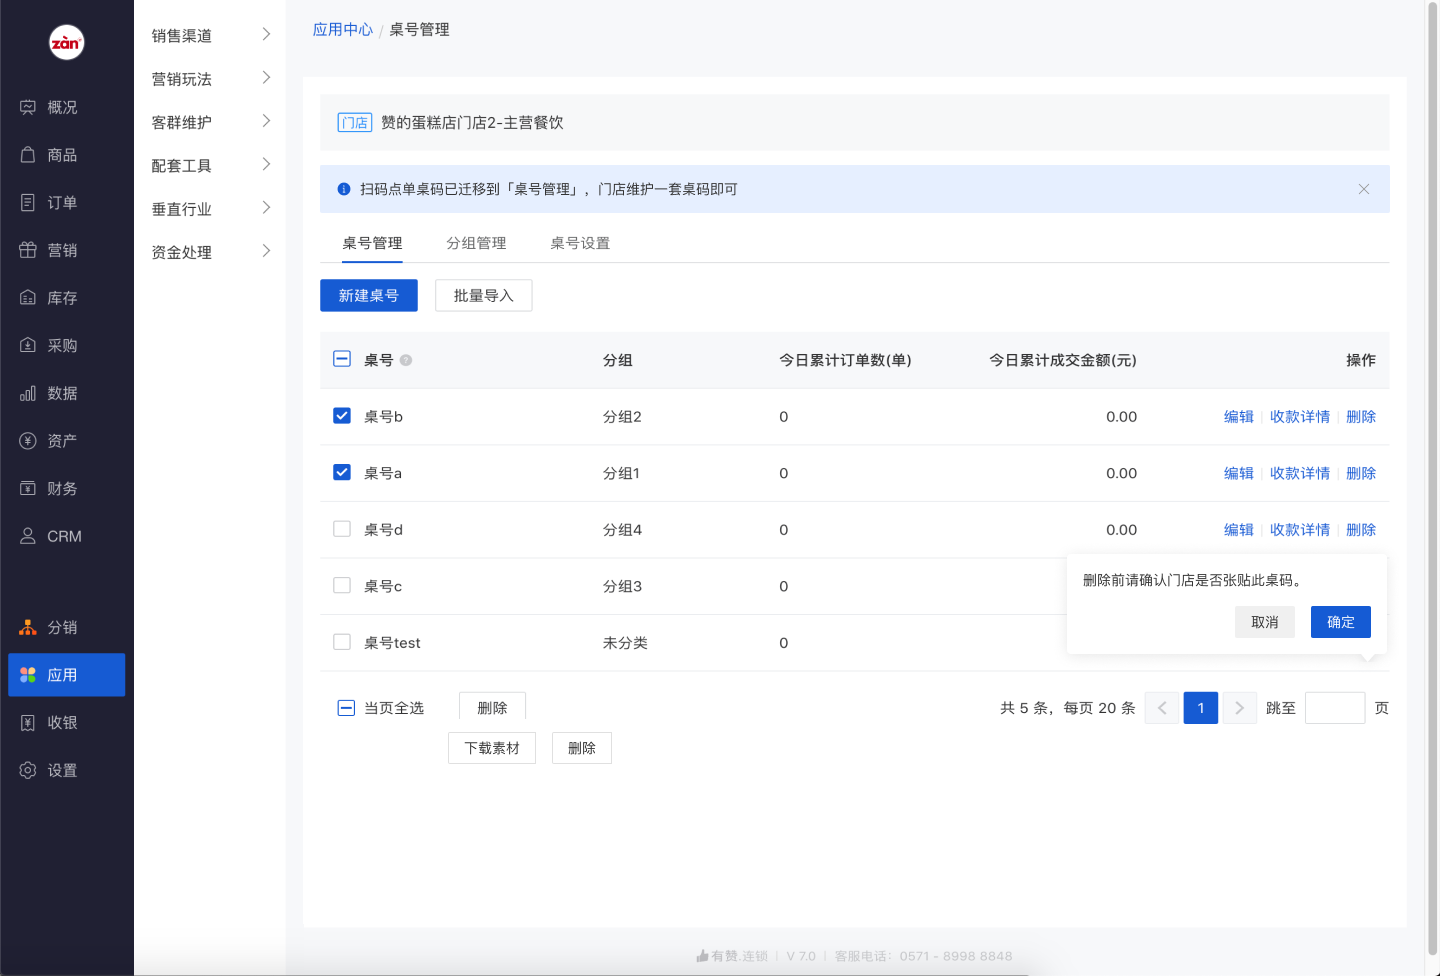Edit the 桌号b row

(1239, 417)
